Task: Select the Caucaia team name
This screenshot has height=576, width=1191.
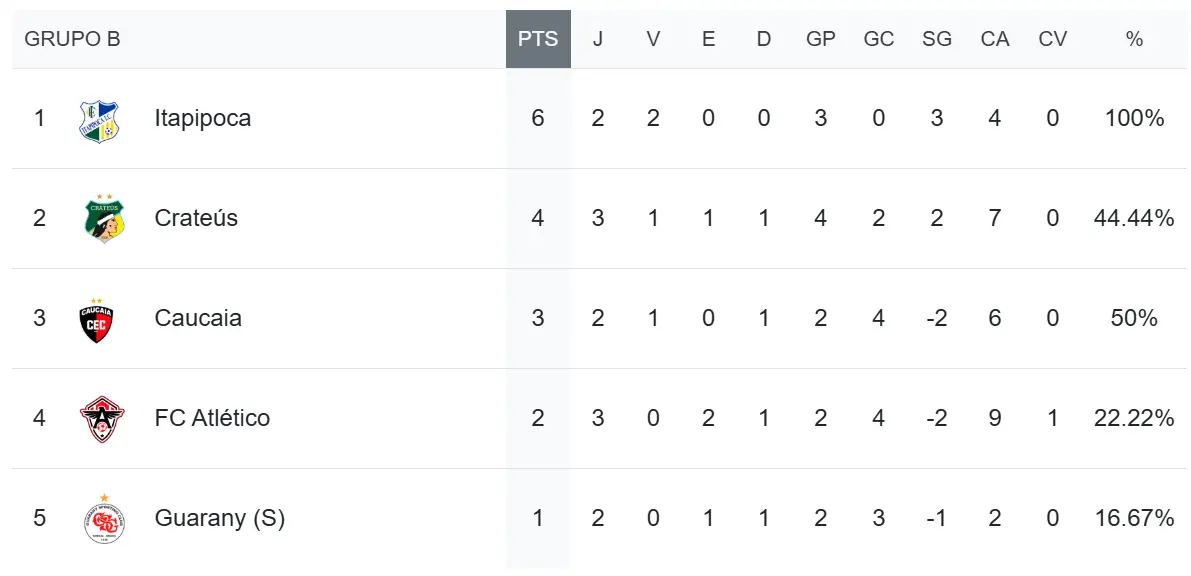Action: click(x=198, y=318)
